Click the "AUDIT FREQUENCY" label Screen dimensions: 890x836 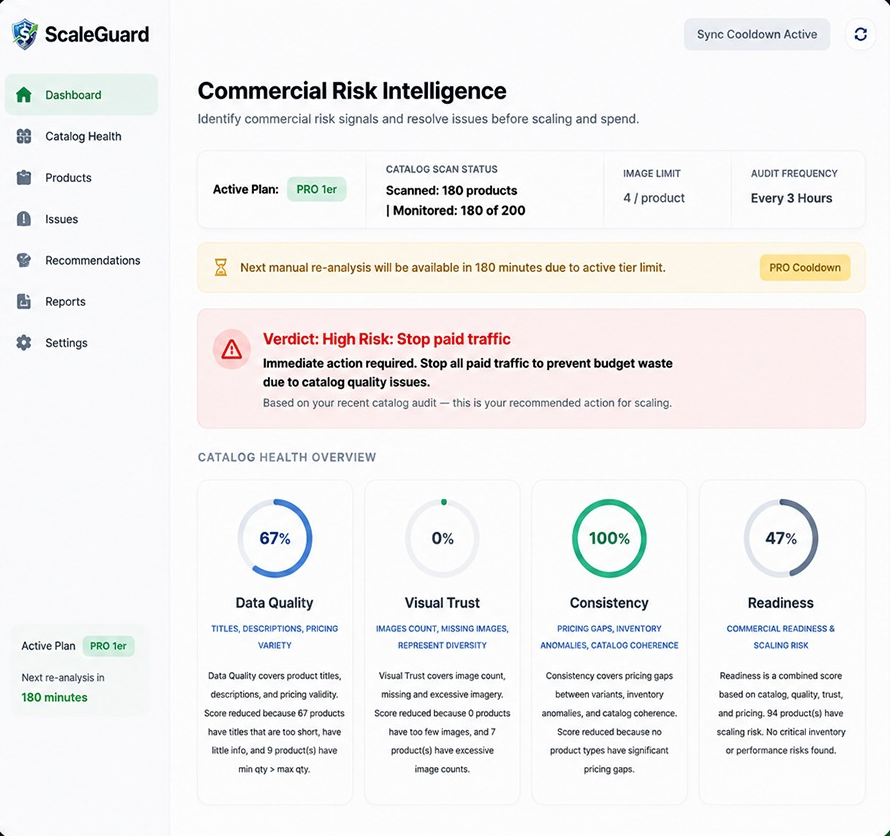tap(794, 174)
